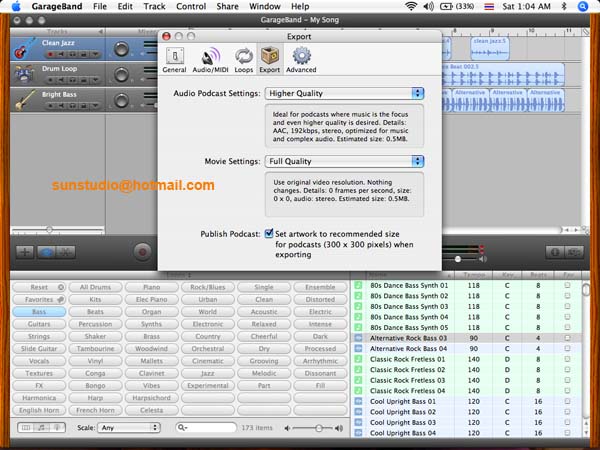This screenshot has width=600, height=450.
Task: Expand the Clean Jazz track automation arrow
Action: tap(95, 54)
